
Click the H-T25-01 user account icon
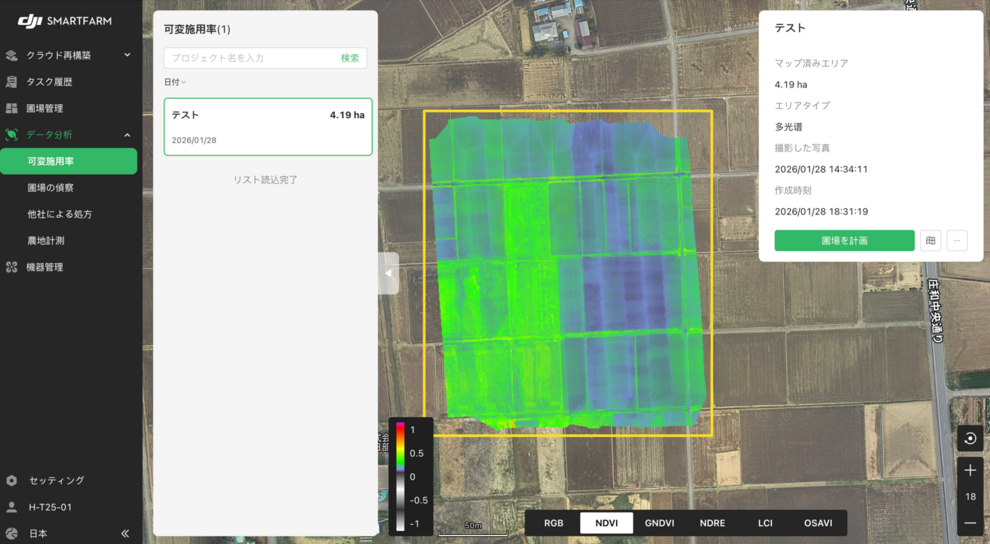coord(12,507)
